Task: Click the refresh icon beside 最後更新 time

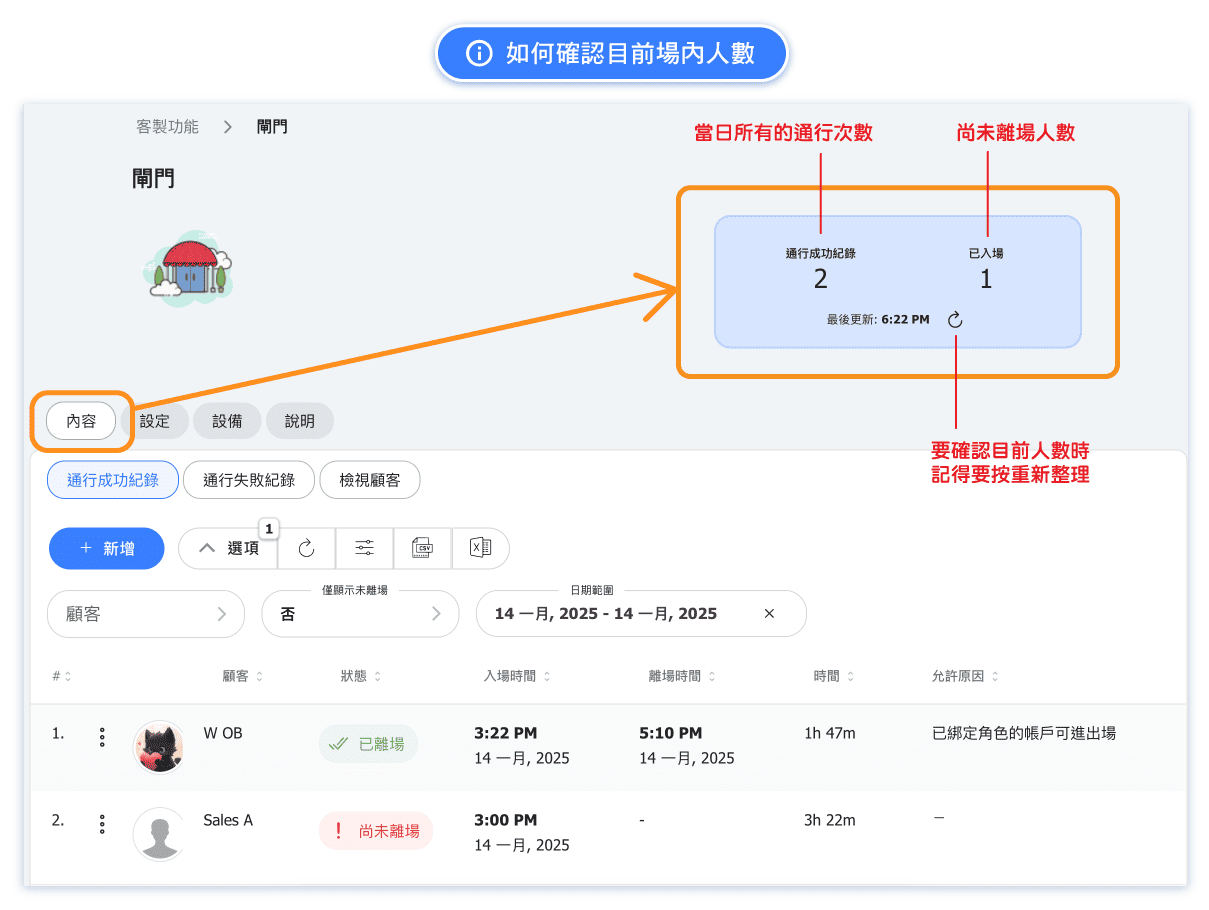Action: pos(955,320)
